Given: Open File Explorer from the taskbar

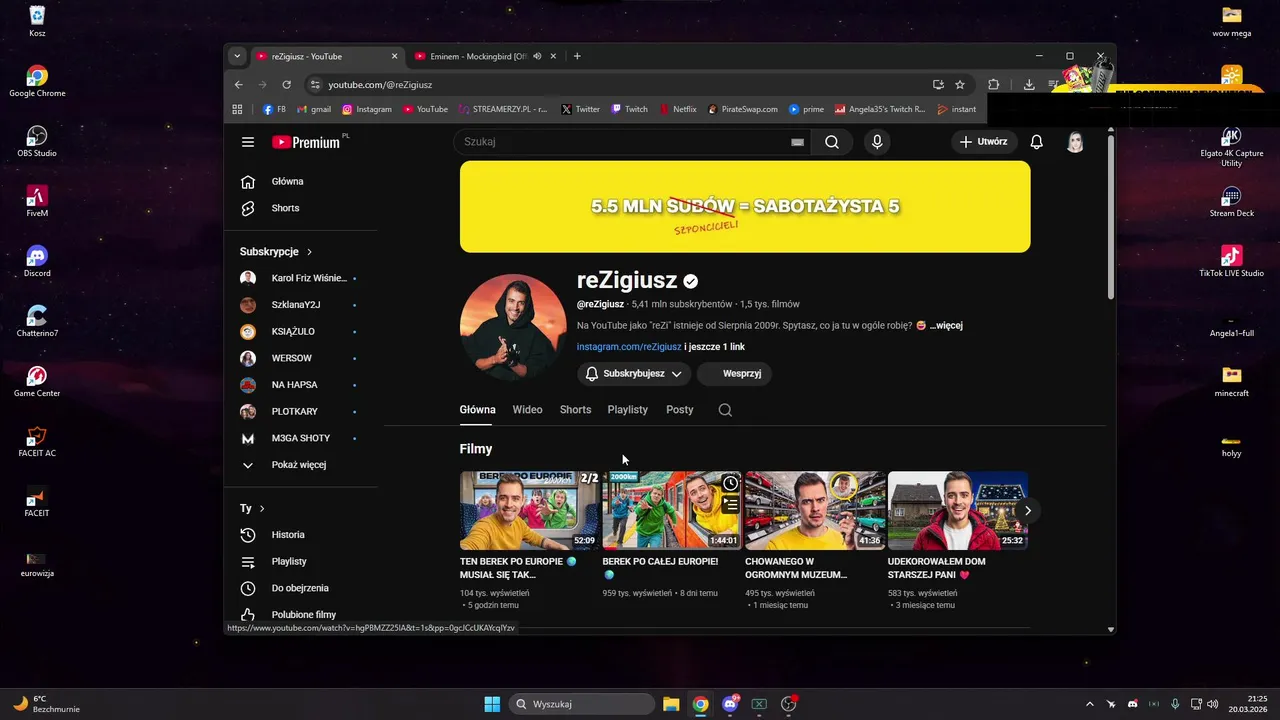Looking at the screenshot, I should pyautogui.click(x=670, y=704).
